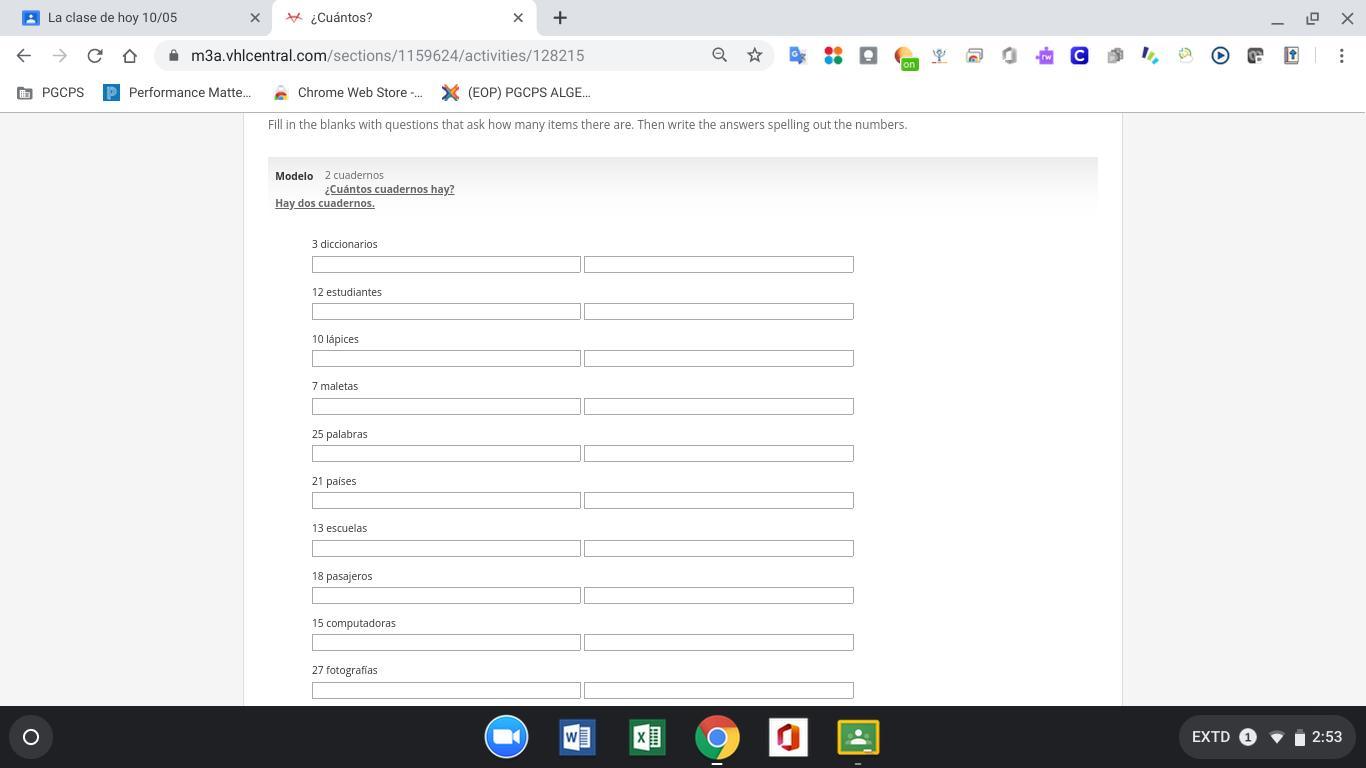Image resolution: width=1366 pixels, height=768 pixels.
Task: Click the question field for 12 estudiantes
Action: [x=446, y=311]
